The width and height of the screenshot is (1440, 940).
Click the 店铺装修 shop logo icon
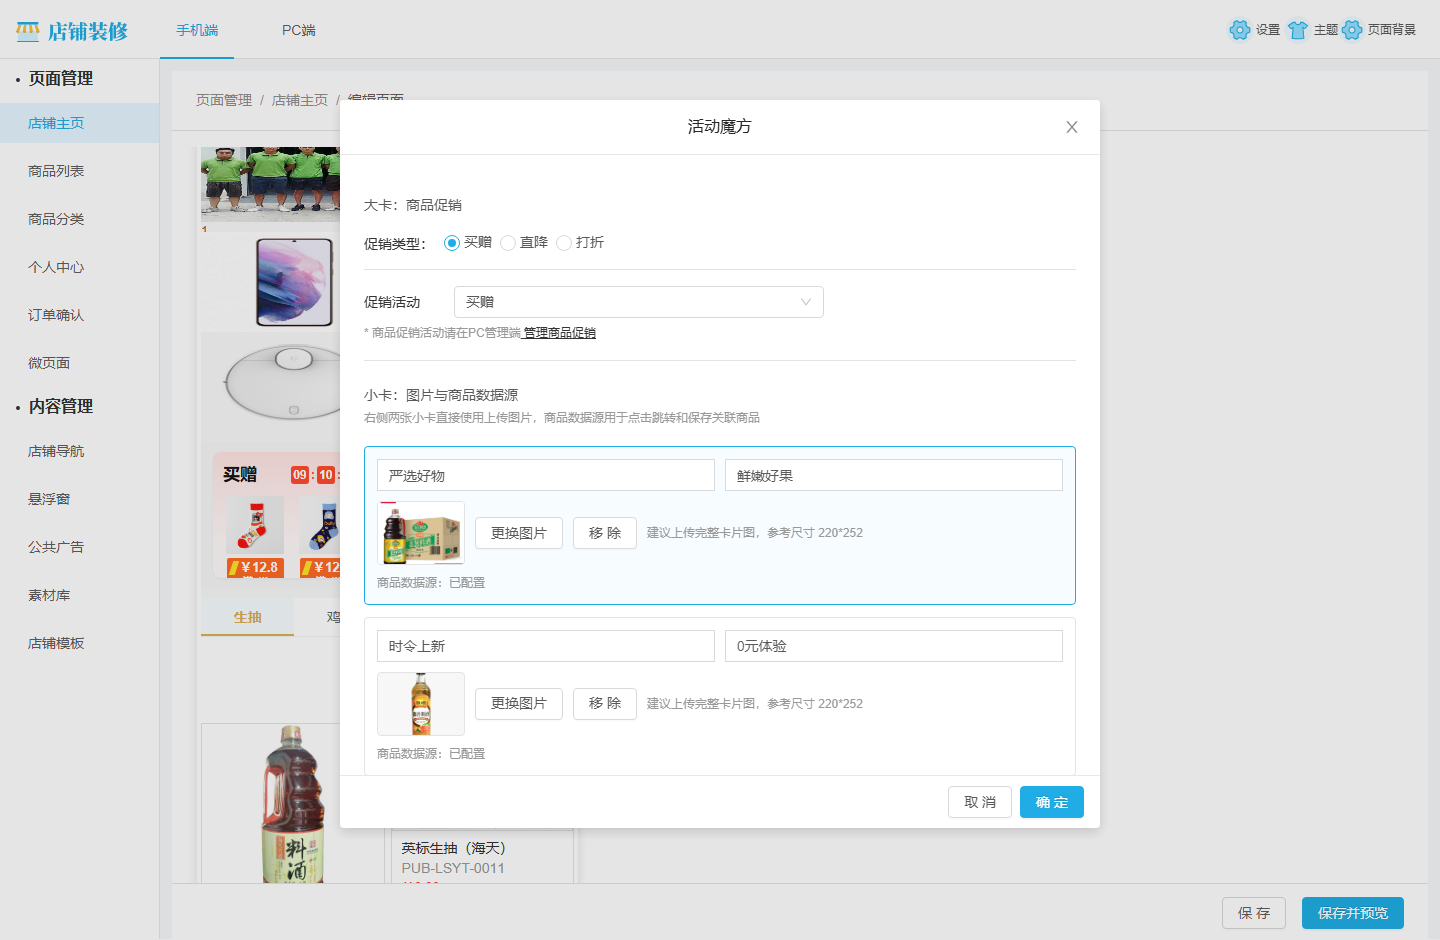(x=28, y=31)
